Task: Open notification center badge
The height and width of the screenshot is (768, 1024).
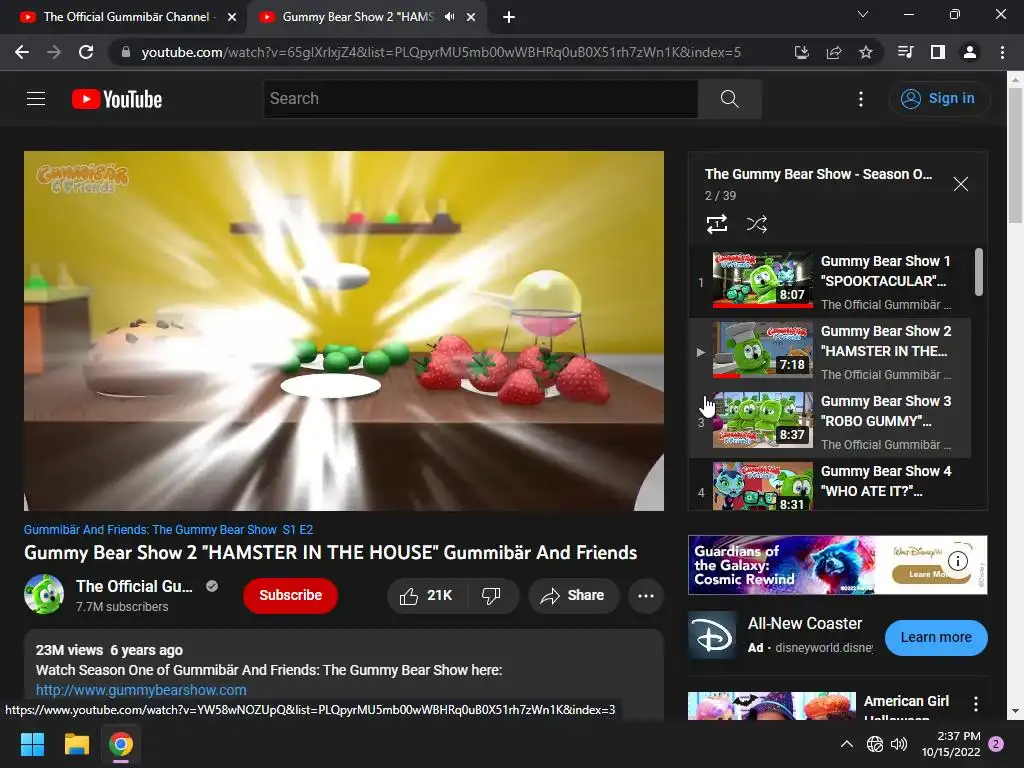Action: tap(996, 744)
